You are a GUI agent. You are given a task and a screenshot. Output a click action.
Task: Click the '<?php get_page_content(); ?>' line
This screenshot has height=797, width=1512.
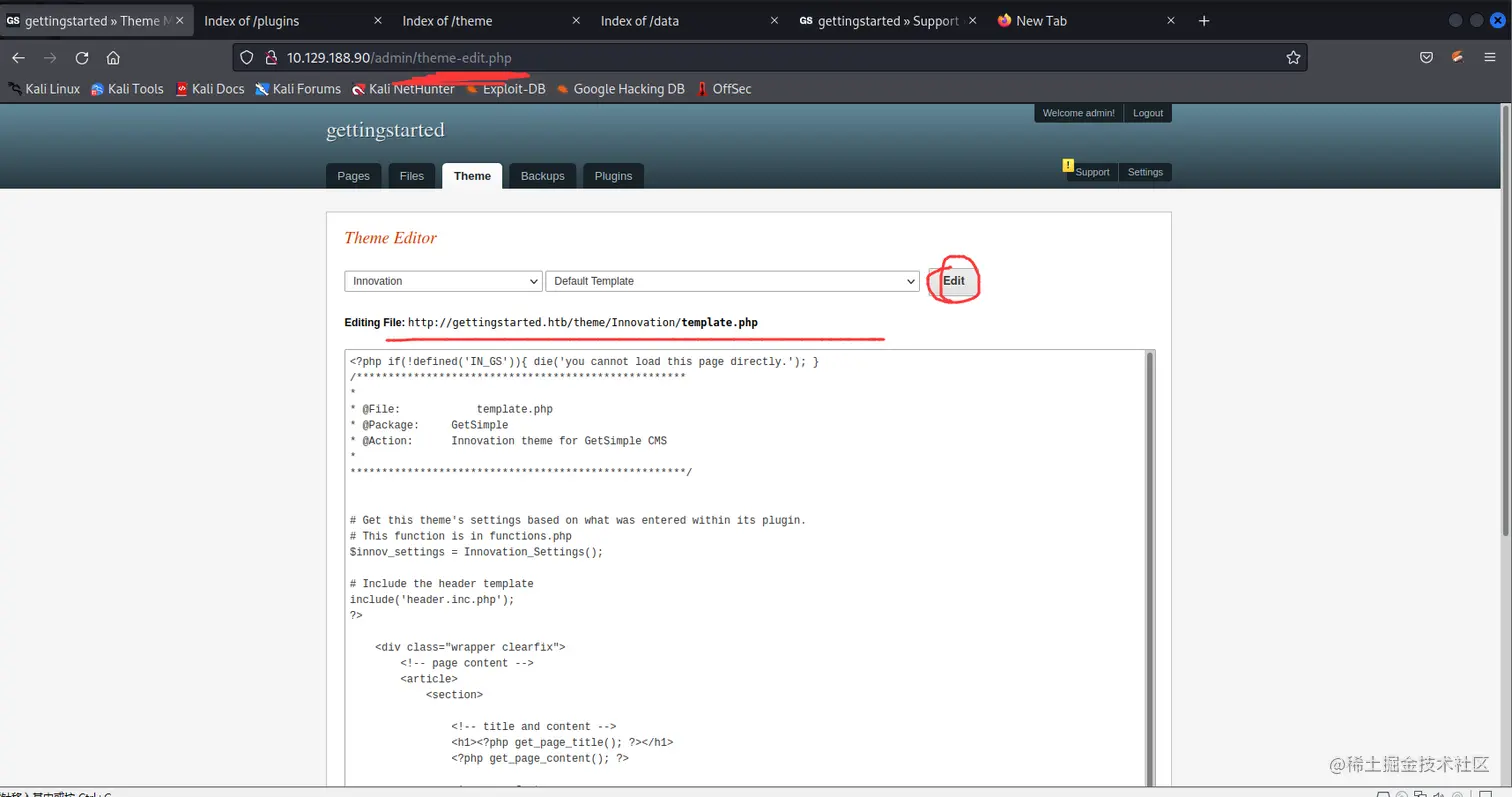tap(540, 759)
